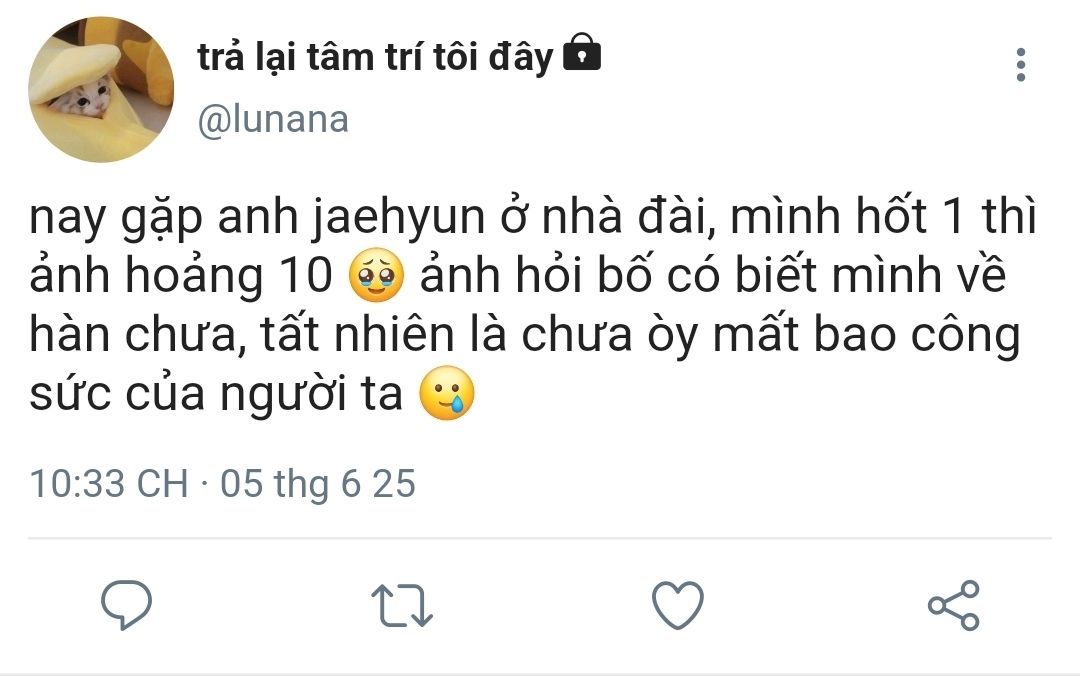1080x677 pixels.
Task: Like the tweet with the heart icon
Action: (678, 605)
